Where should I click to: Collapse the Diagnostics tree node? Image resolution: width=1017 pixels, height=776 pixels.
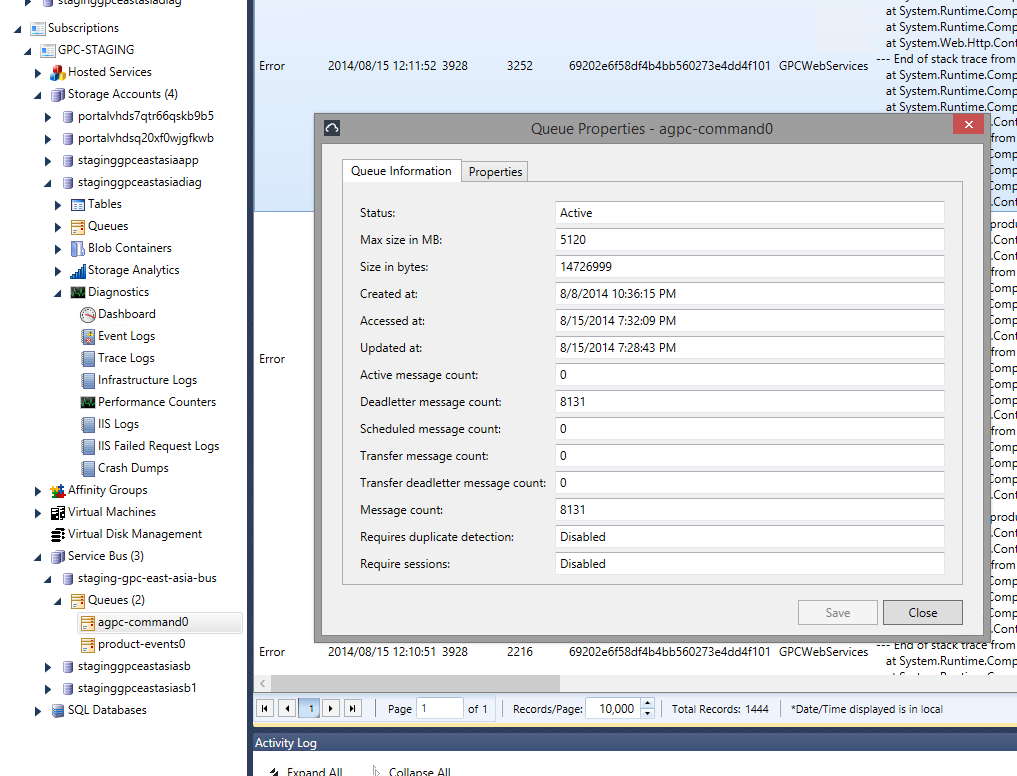58,293
